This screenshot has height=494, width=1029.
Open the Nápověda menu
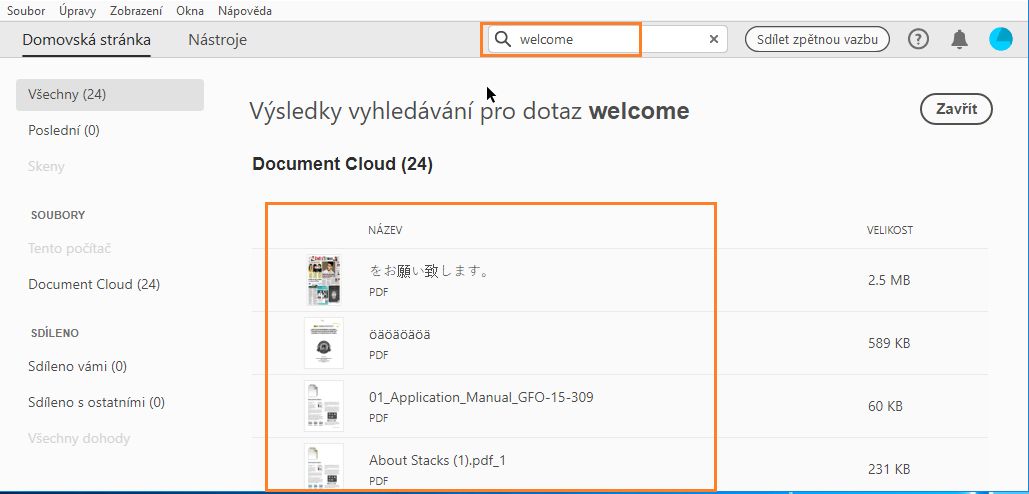point(245,11)
